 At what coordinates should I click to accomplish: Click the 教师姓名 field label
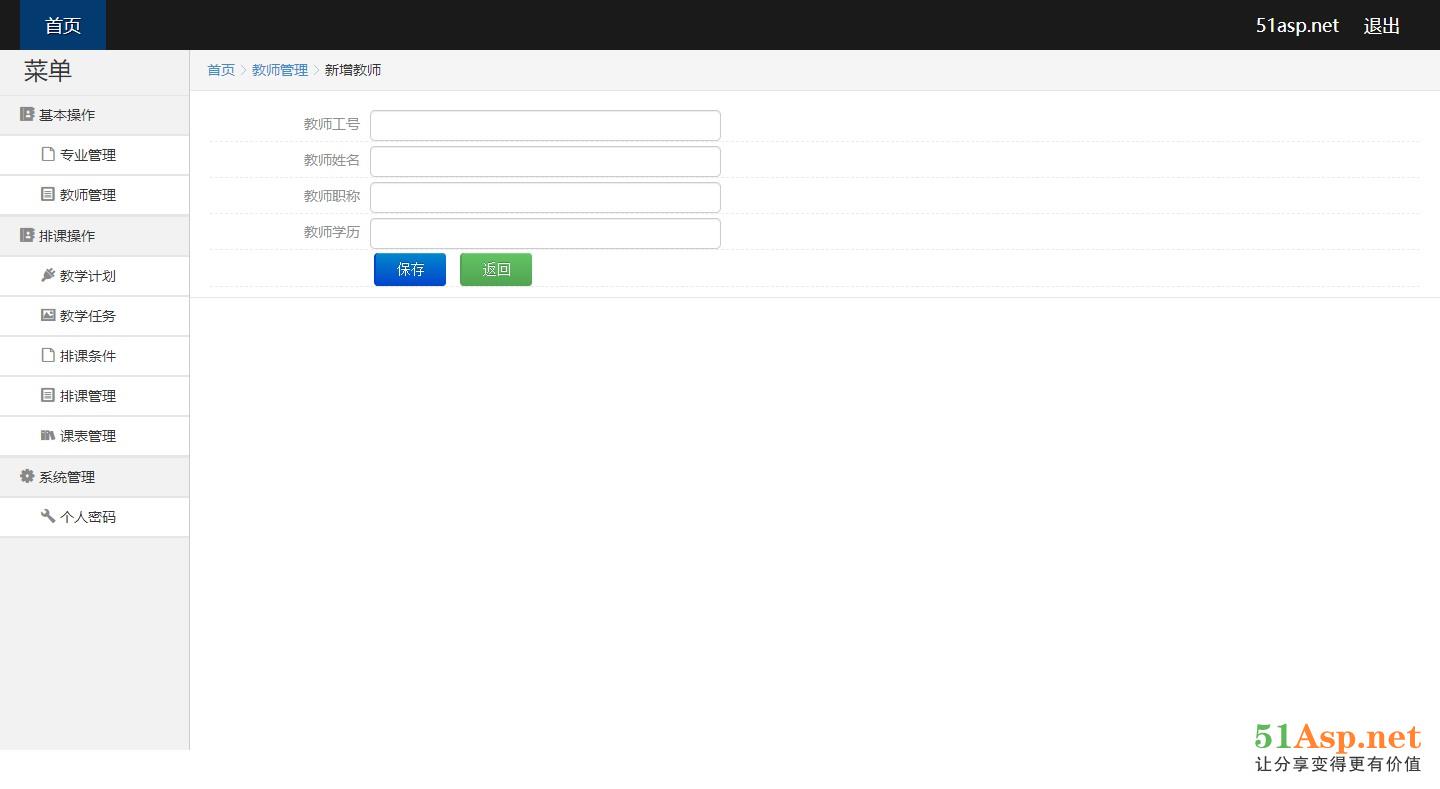[x=332, y=160]
